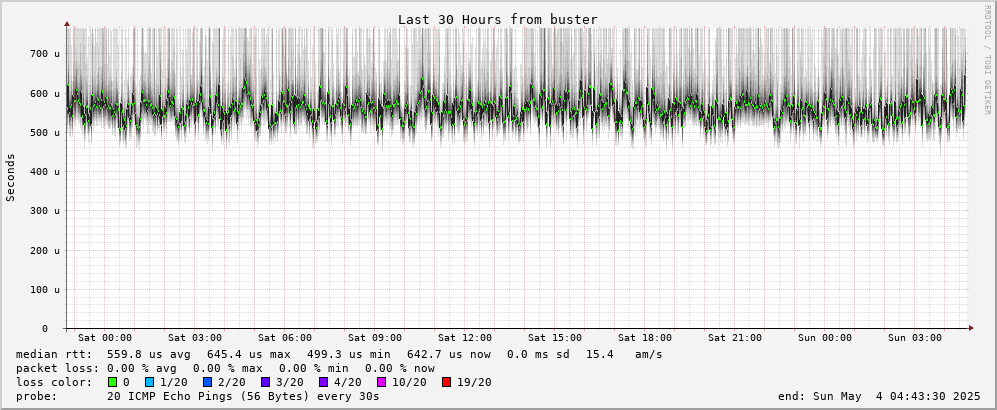Click the '0.00 % avg' packet loss value
The image size is (997, 410).
tap(142, 369)
